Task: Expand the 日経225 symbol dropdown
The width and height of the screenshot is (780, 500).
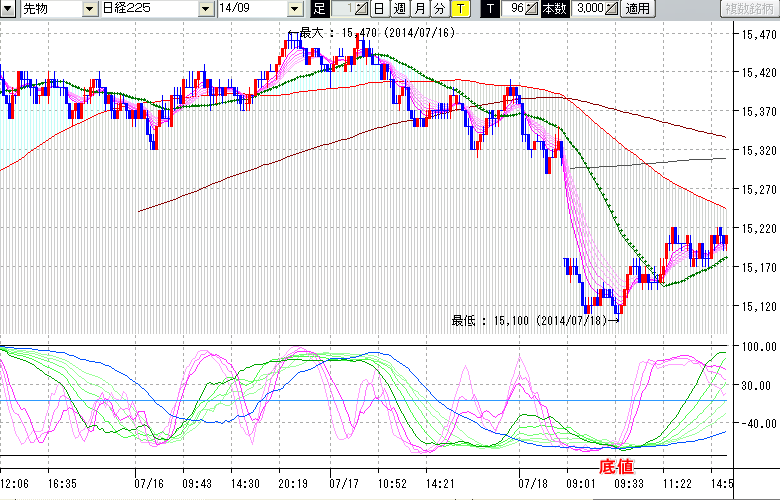Action: [205, 9]
